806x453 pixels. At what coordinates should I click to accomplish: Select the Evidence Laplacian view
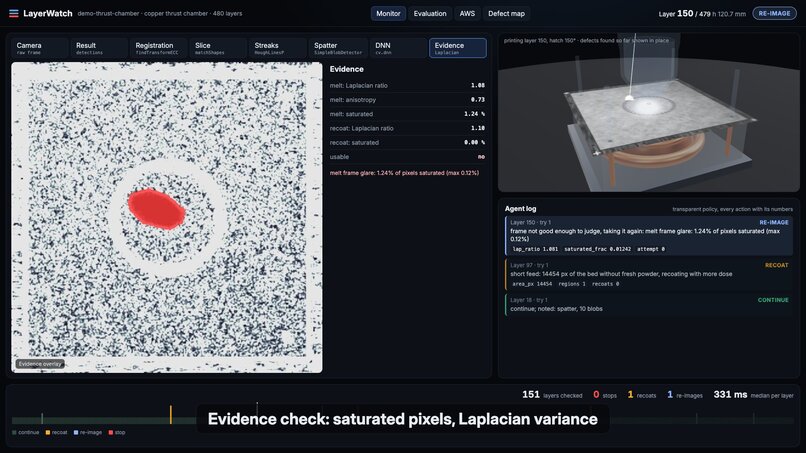tap(457, 48)
